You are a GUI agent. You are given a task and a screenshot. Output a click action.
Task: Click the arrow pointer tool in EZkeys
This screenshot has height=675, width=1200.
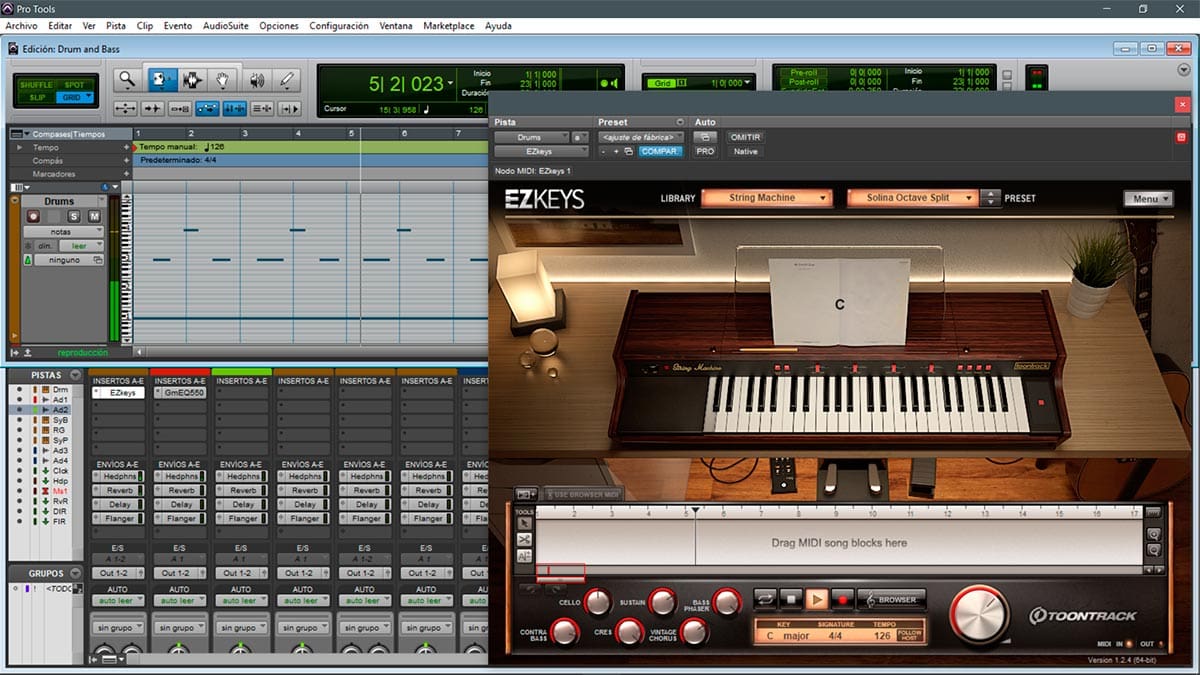point(525,523)
